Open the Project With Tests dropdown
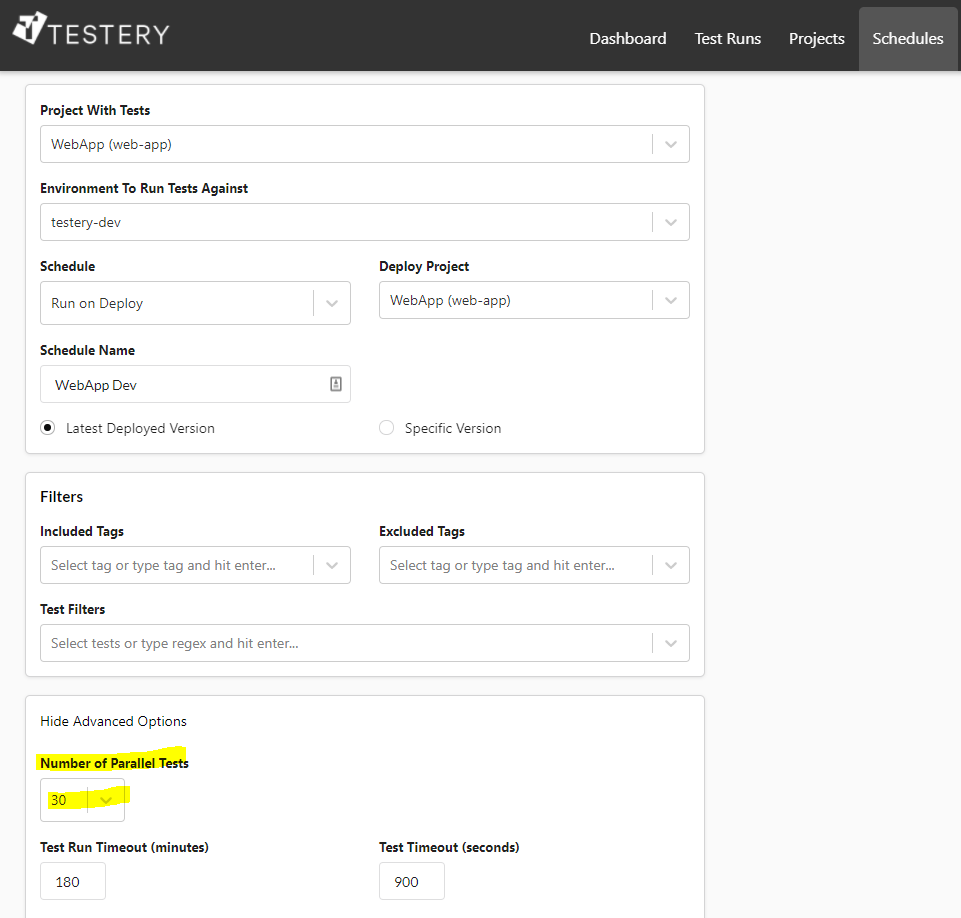 pos(670,144)
